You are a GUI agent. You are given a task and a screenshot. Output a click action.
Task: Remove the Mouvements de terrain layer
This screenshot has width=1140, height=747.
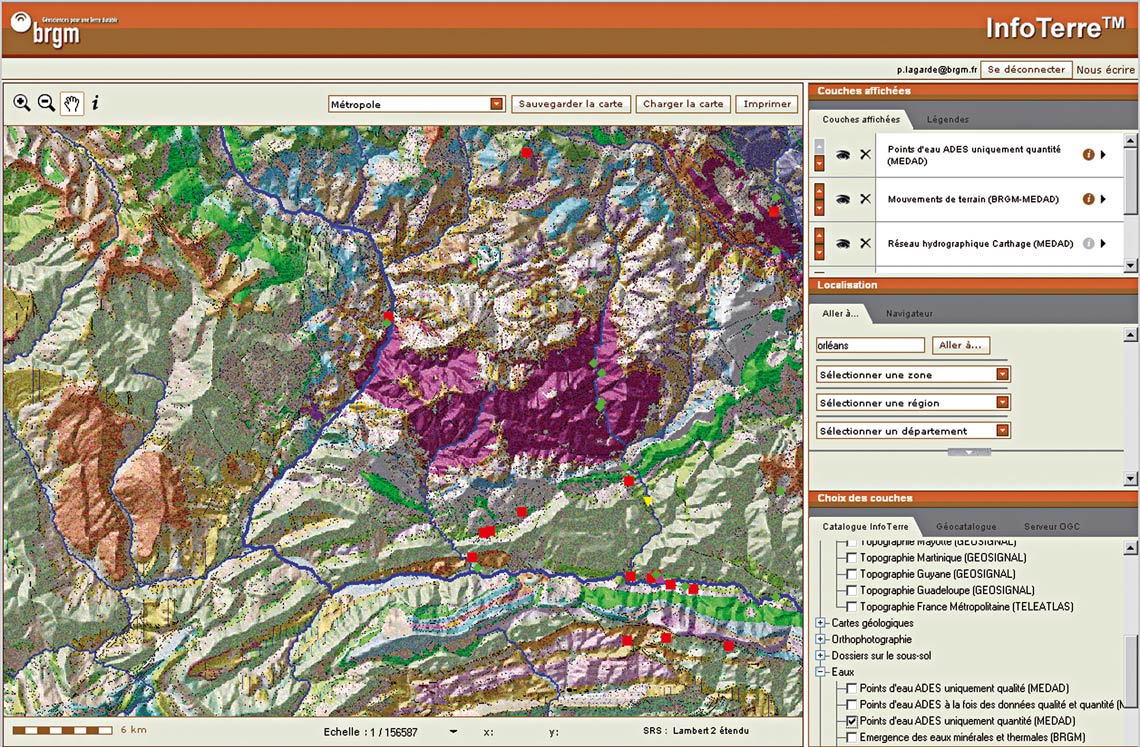click(x=865, y=199)
